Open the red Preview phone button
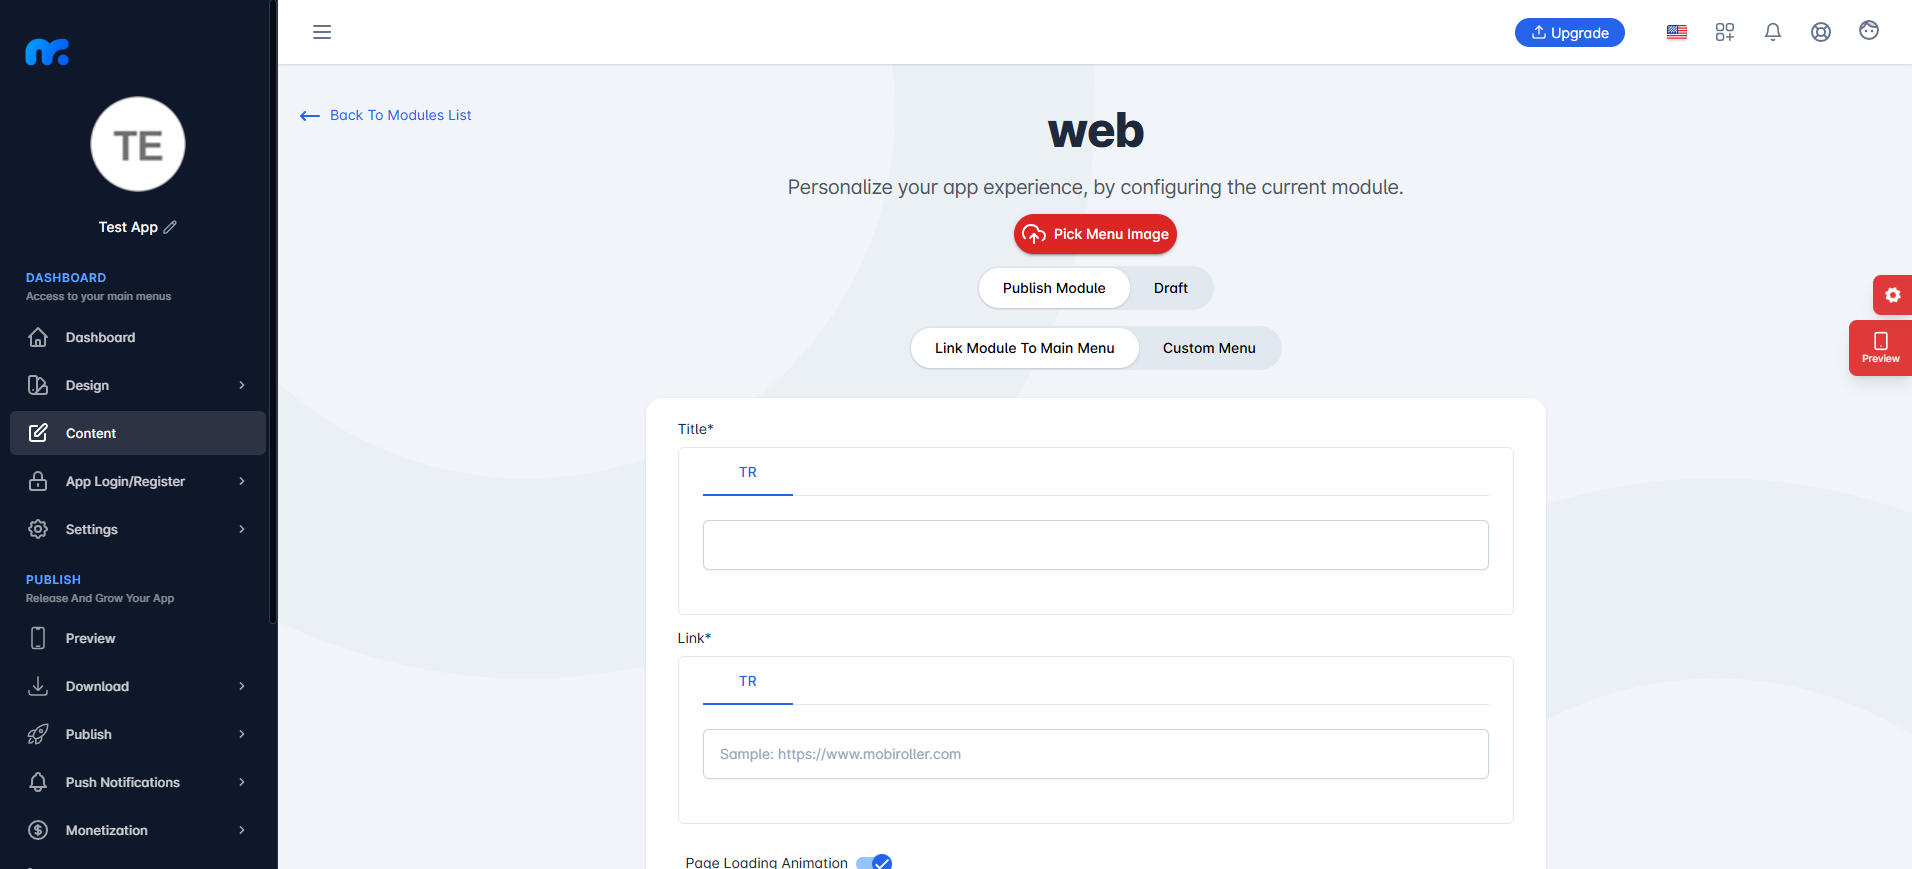 [1880, 348]
